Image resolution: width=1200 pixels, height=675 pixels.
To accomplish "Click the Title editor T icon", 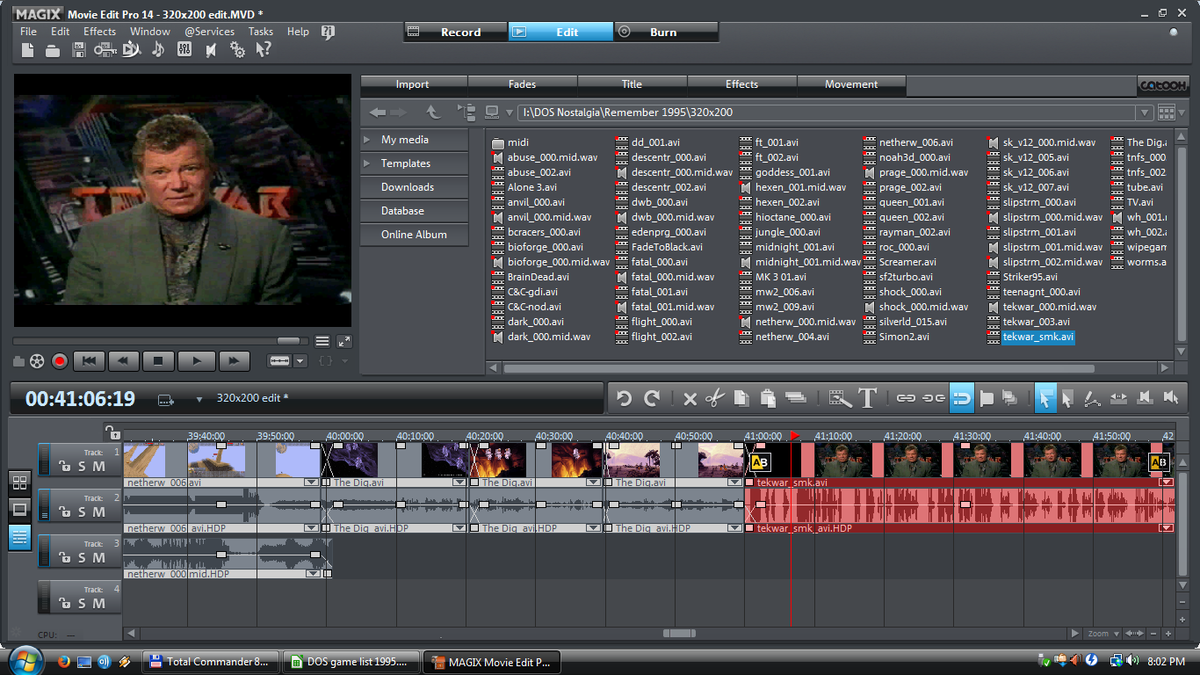I will point(867,398).
